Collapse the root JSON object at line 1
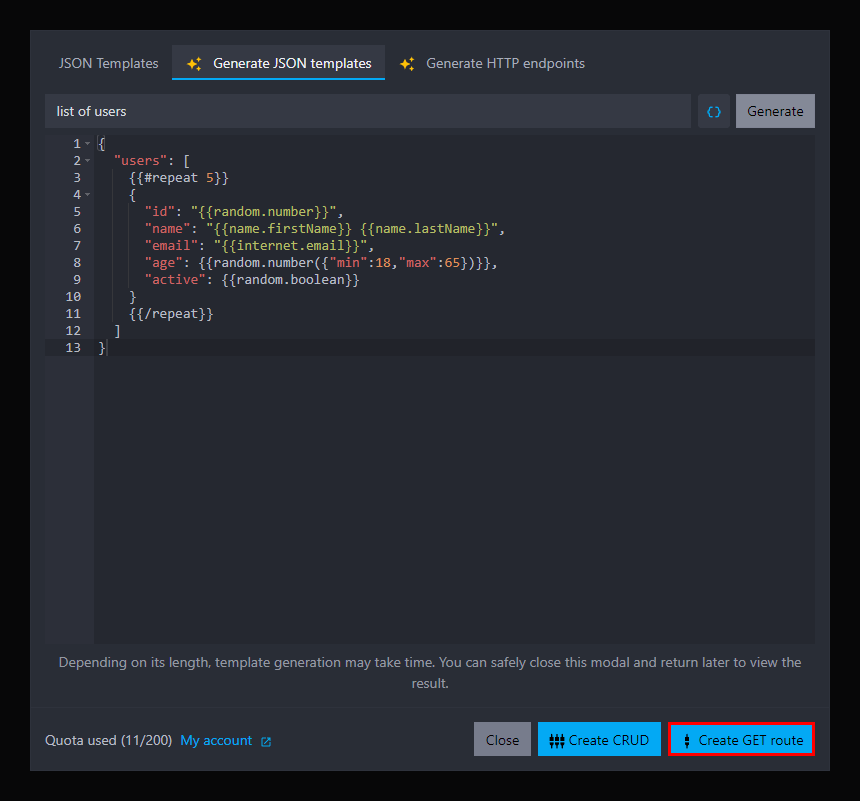 coord(87,142)
